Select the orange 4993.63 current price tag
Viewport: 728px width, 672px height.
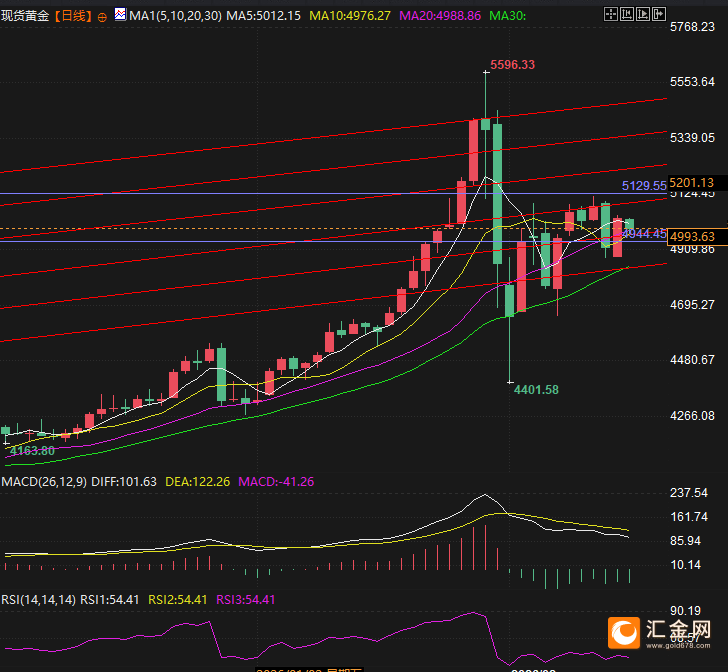pos(692,236)
